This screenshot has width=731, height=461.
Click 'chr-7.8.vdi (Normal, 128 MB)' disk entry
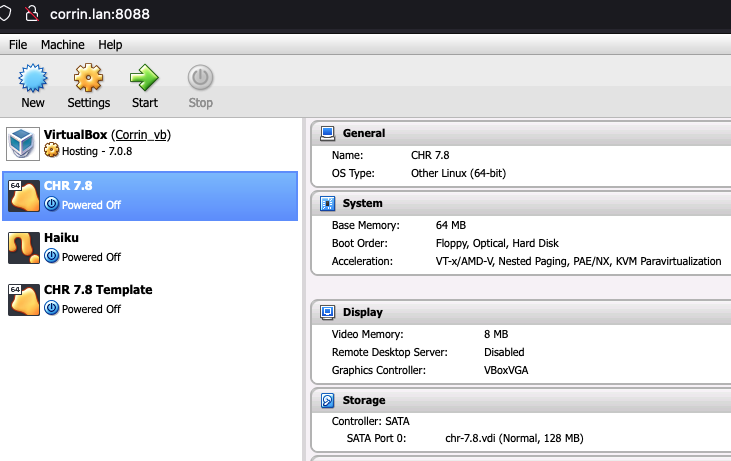[x=514, y=438]
